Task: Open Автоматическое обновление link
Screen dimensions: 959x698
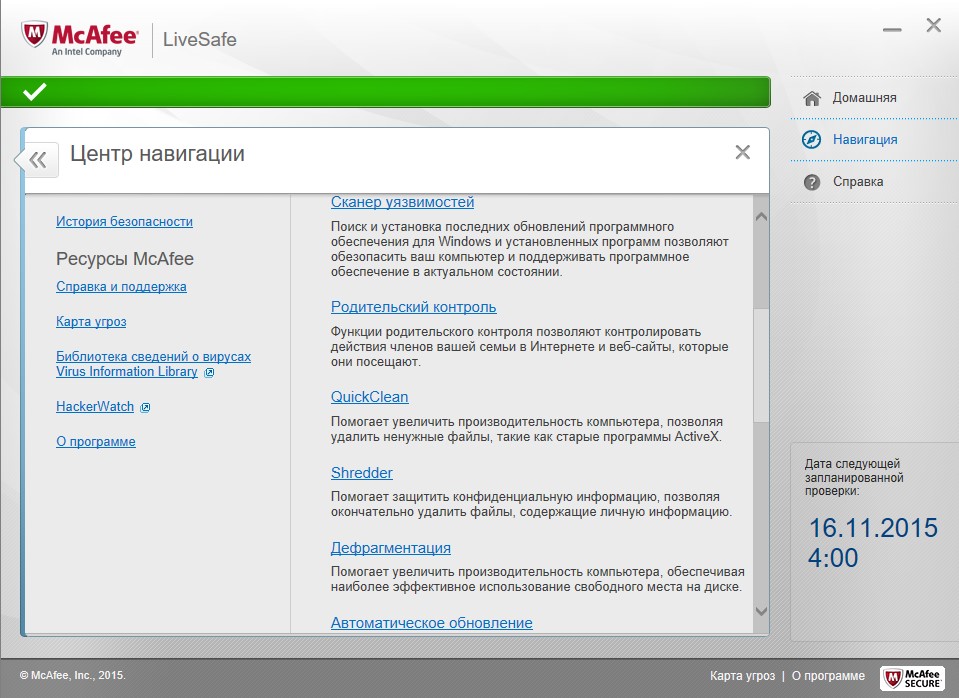Action: [432, 623]
